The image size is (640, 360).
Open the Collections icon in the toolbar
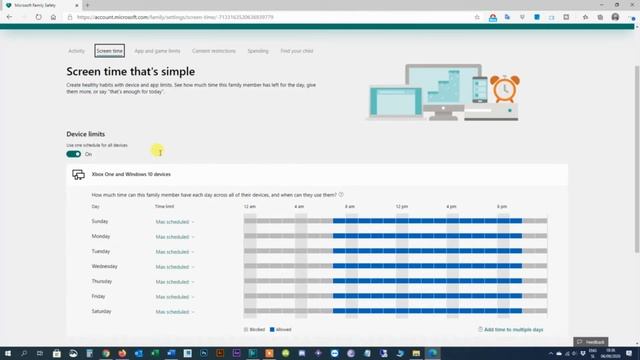pyautogui.click(x=600, y=17)
